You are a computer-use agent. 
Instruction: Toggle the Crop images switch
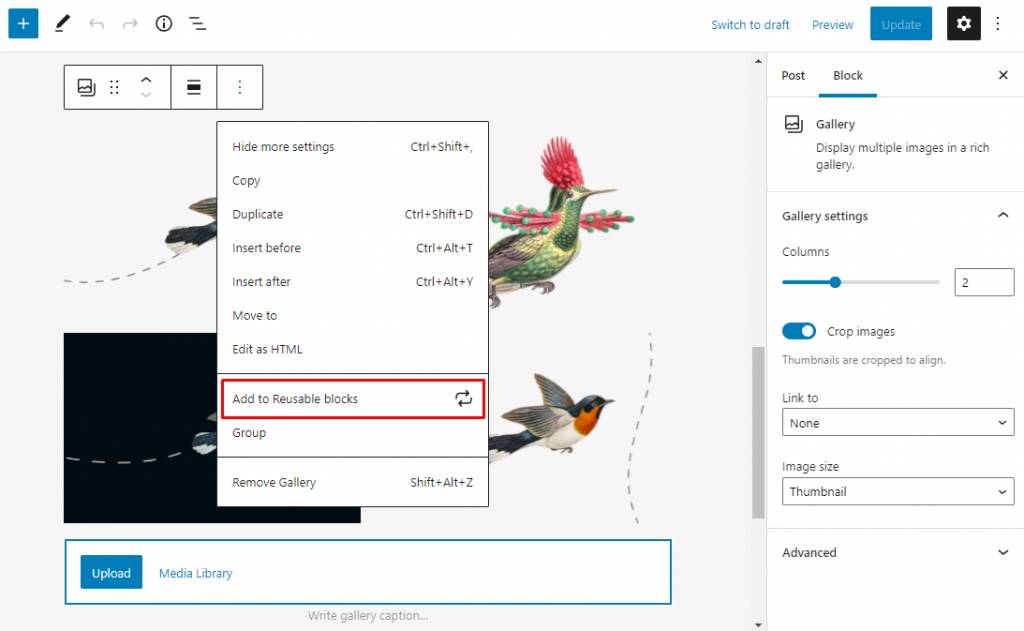799,331
